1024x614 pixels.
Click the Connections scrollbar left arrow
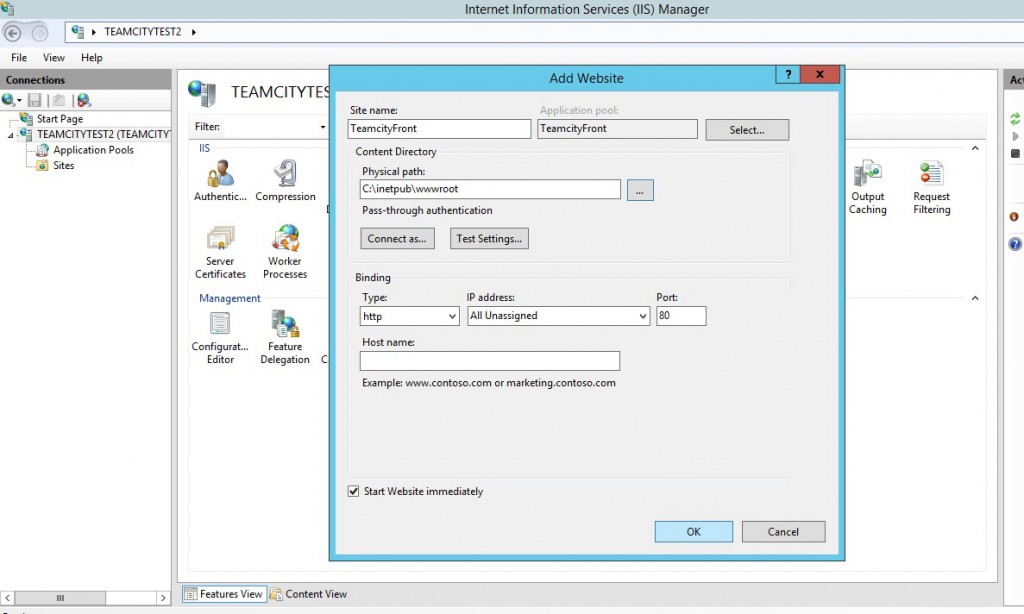click(x=8, y=598)
